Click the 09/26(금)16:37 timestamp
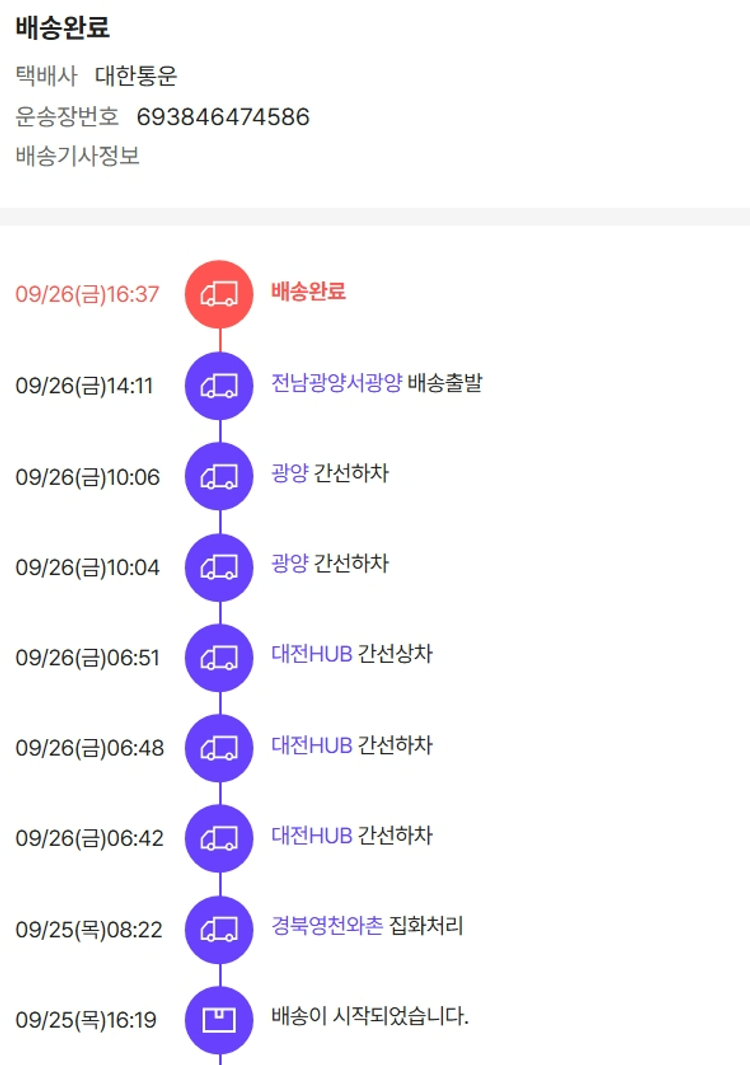 tap(87, 295)
